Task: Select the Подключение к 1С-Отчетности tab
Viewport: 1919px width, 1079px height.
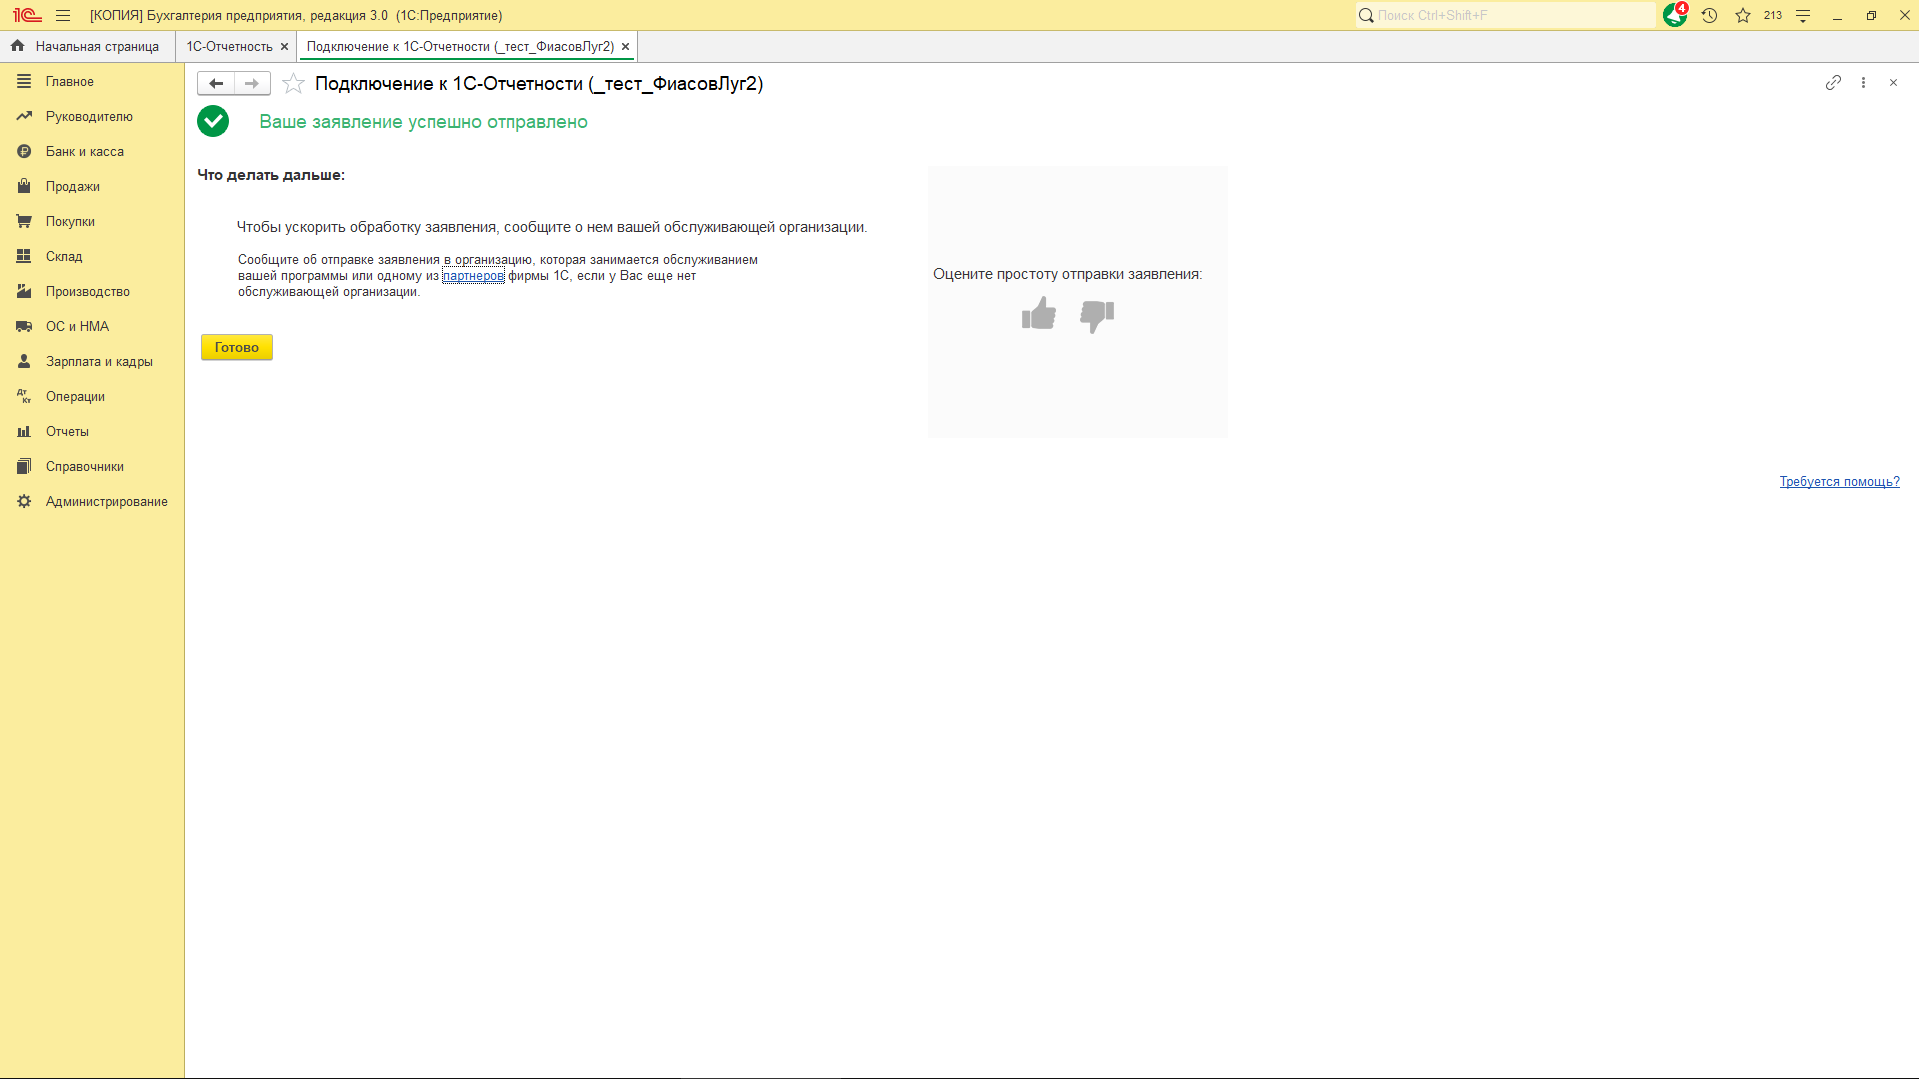Action: click(x=460, y=46)
